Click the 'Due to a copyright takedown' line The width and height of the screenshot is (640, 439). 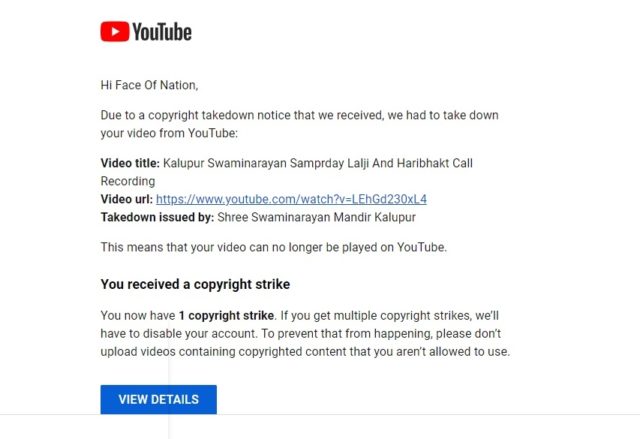click(299, 115)
